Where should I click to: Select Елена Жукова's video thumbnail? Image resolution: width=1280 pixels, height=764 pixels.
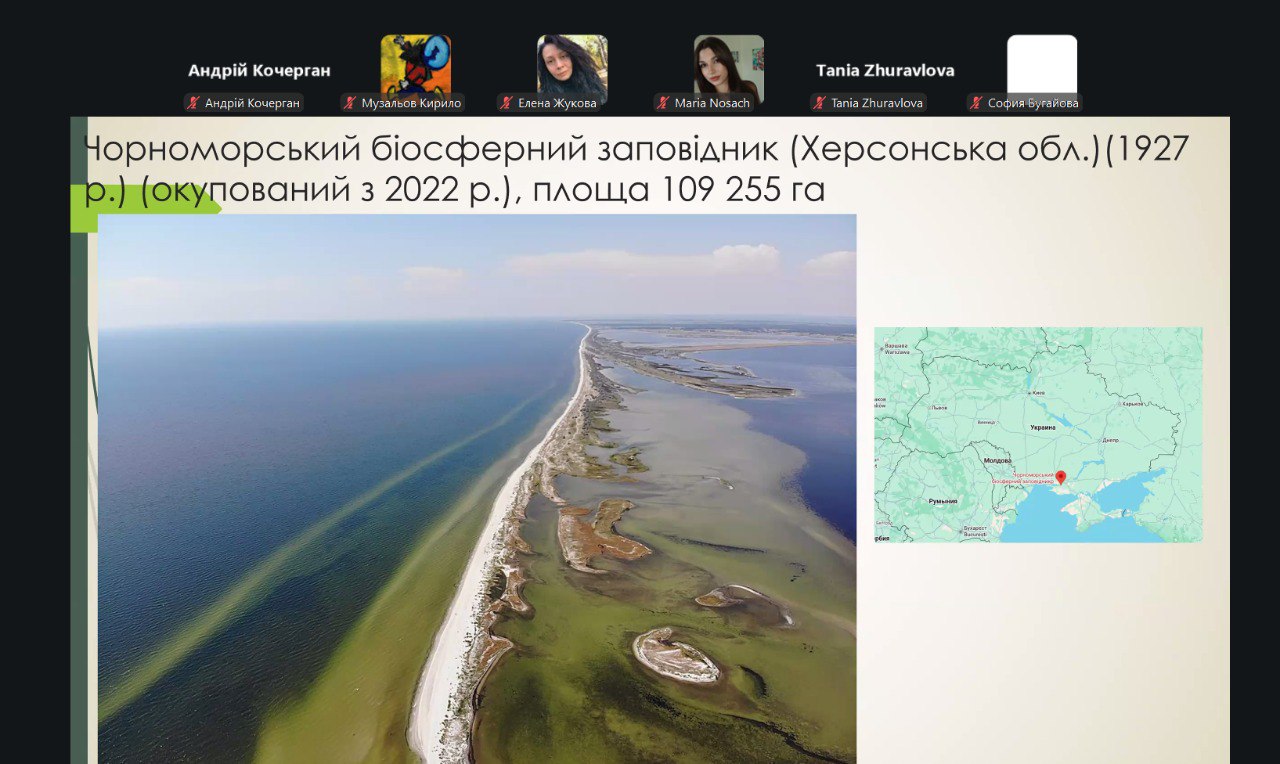[572, 64]
